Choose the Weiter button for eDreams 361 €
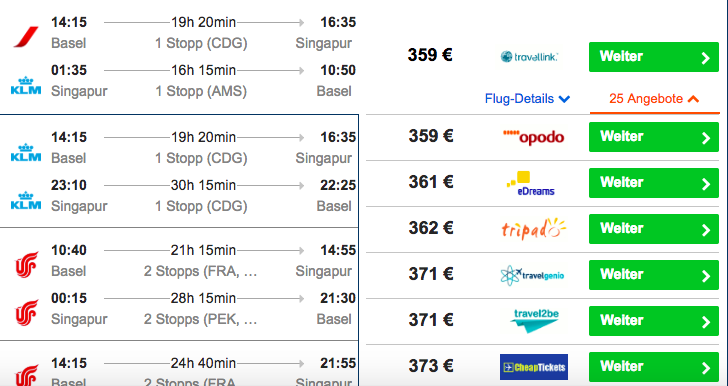The width and height of the screenshot is (728, 386). pos(654,183)
